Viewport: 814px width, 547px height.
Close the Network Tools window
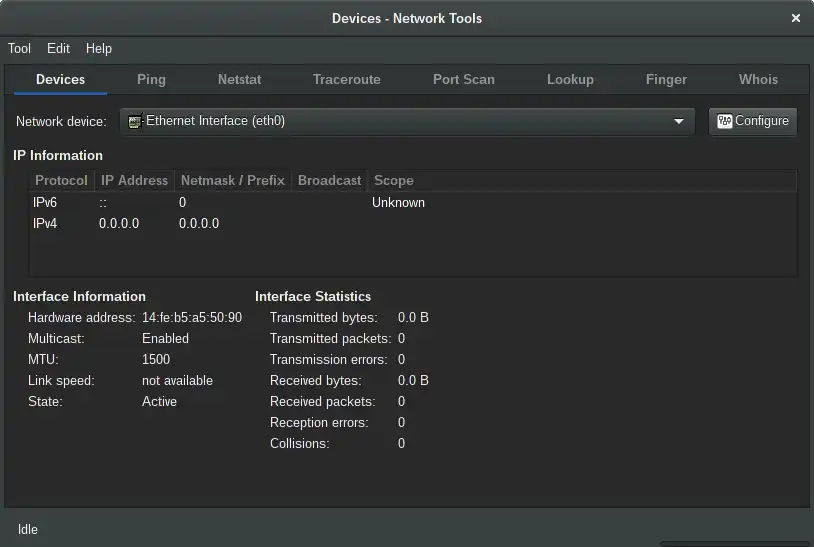point(796,18)
